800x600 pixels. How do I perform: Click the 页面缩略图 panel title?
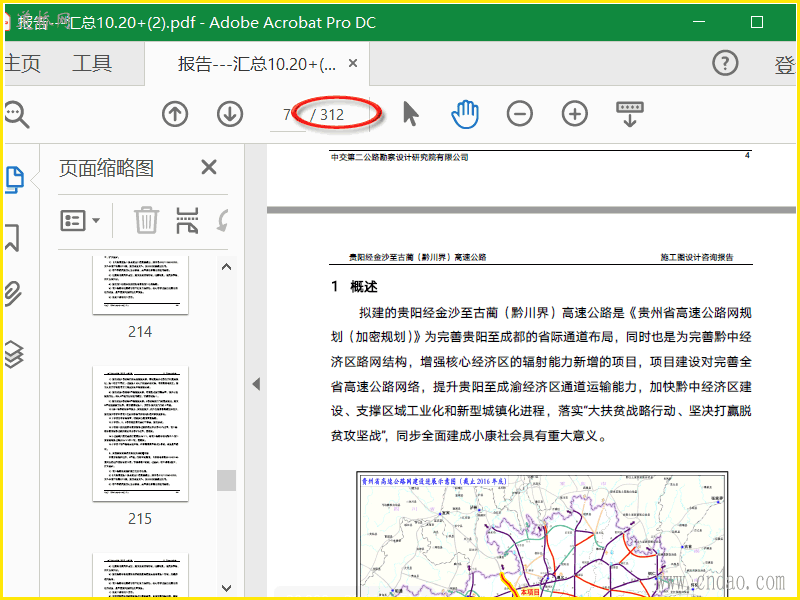[106, 168]
